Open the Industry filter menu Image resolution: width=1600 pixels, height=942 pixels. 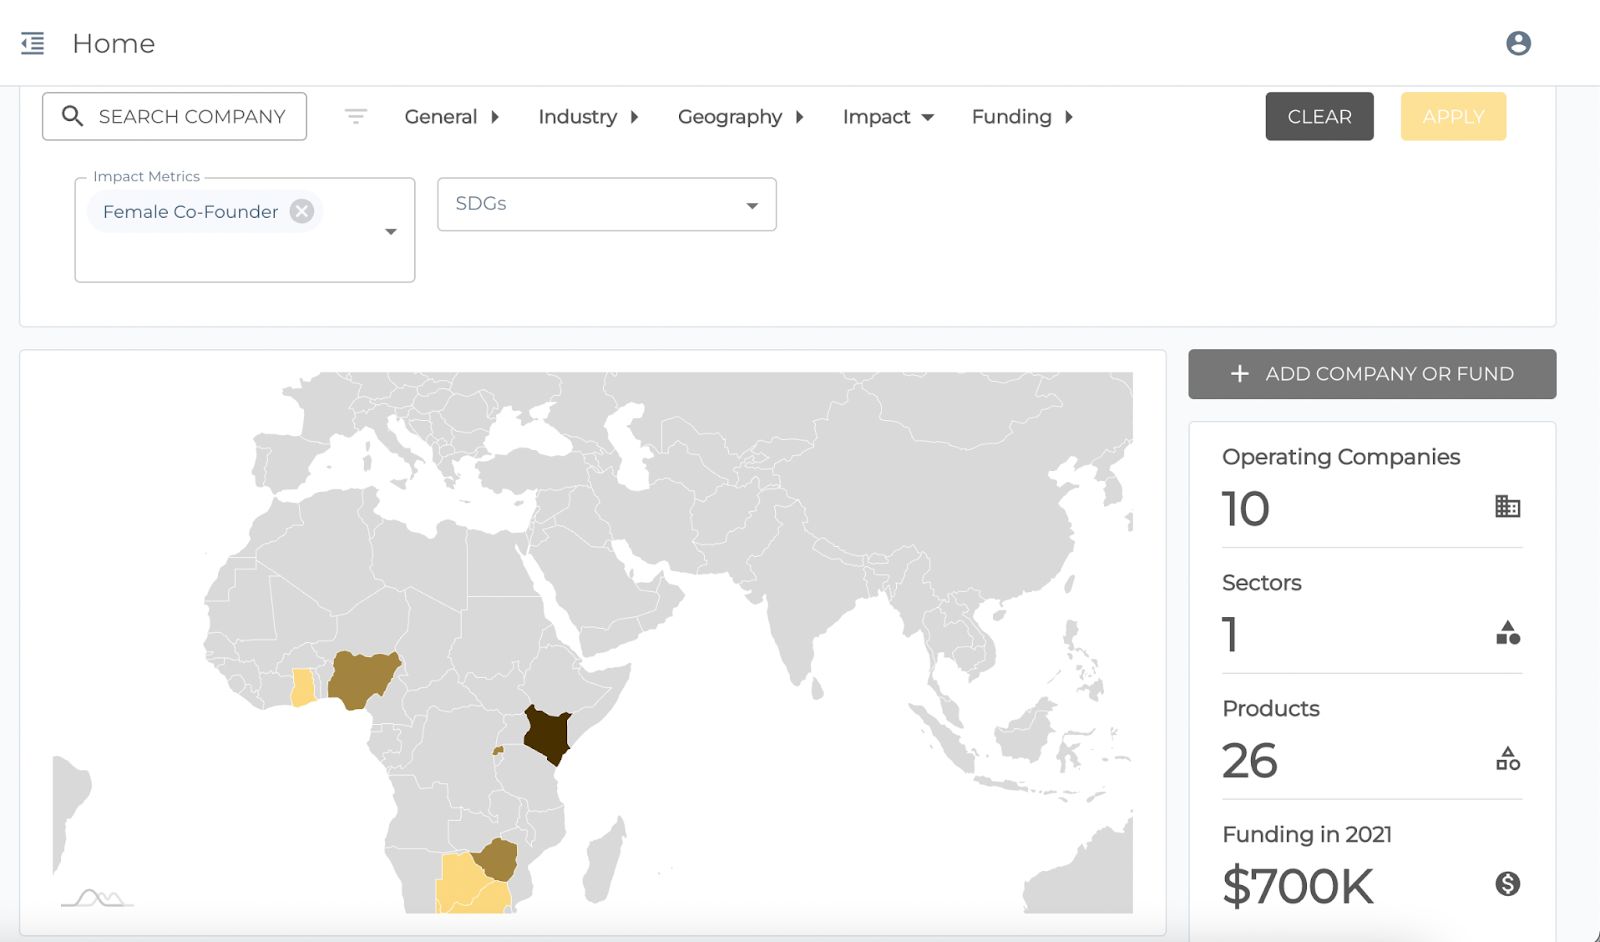coord(588,117)
